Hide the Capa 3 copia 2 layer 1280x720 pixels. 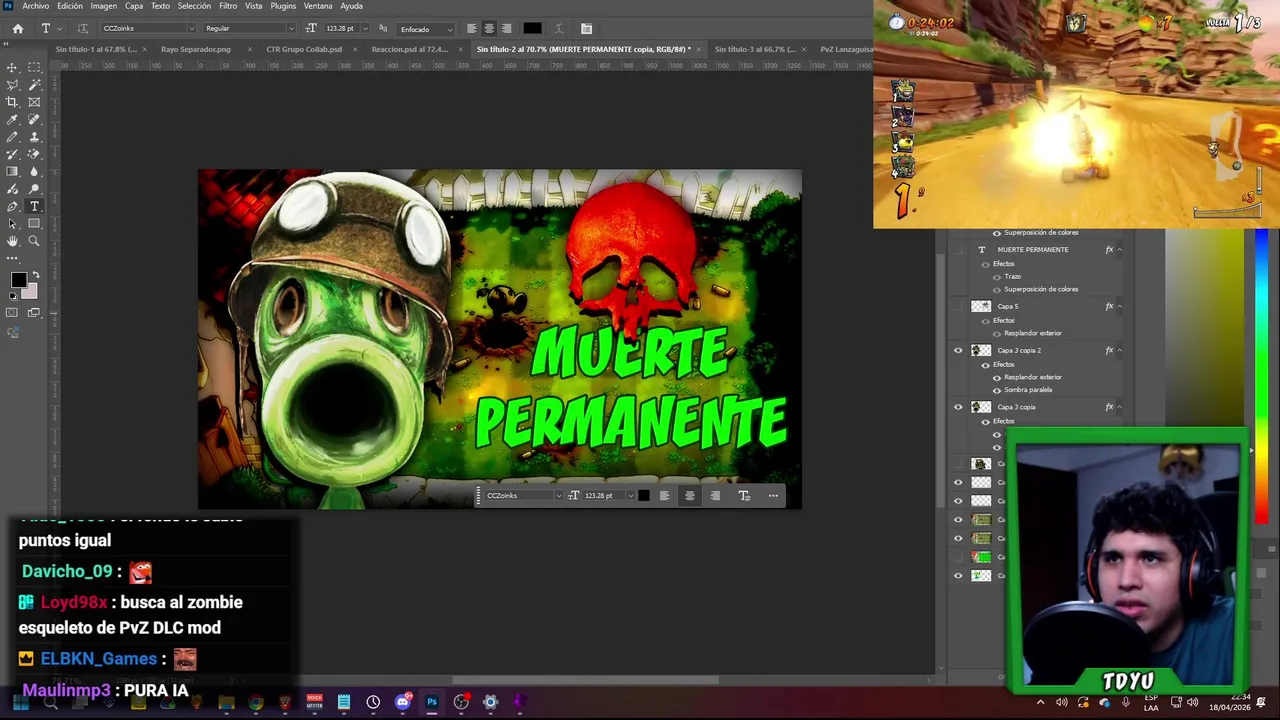coord(958,350)
